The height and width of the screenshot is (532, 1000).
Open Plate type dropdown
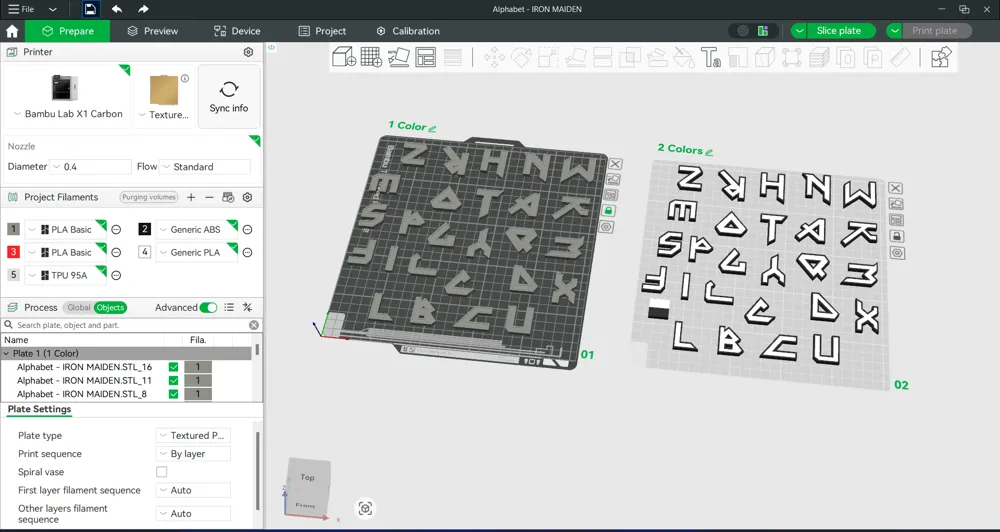click(x=193, y=436)
